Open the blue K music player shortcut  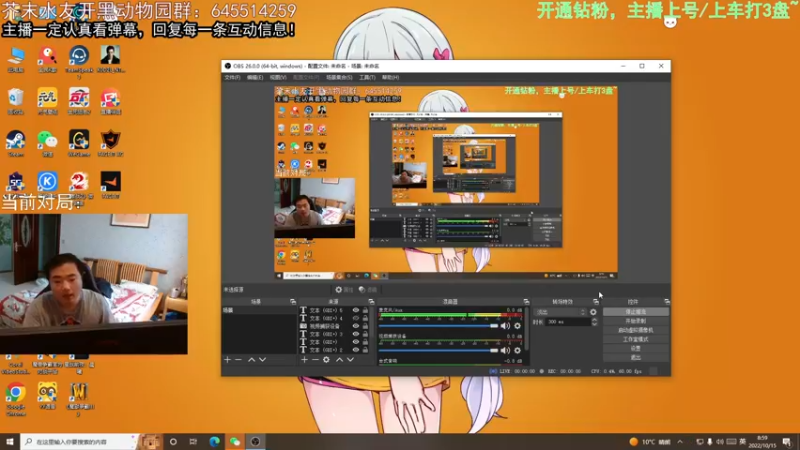[x=47, y=182]
